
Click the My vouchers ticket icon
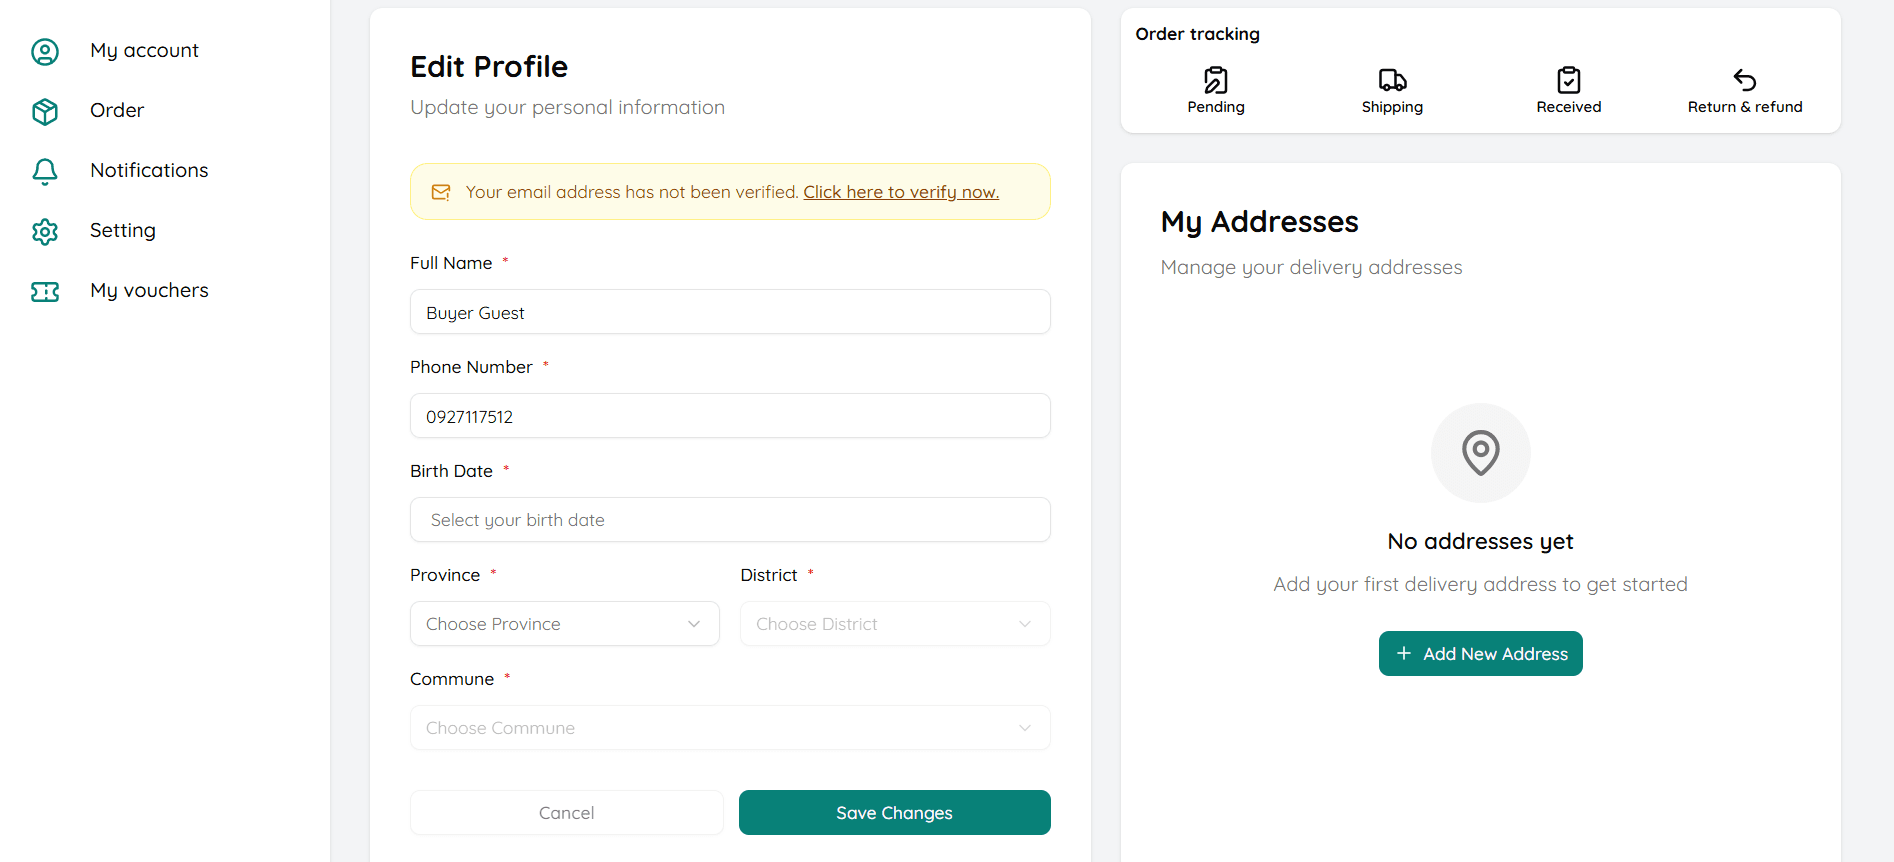point(45,291)
